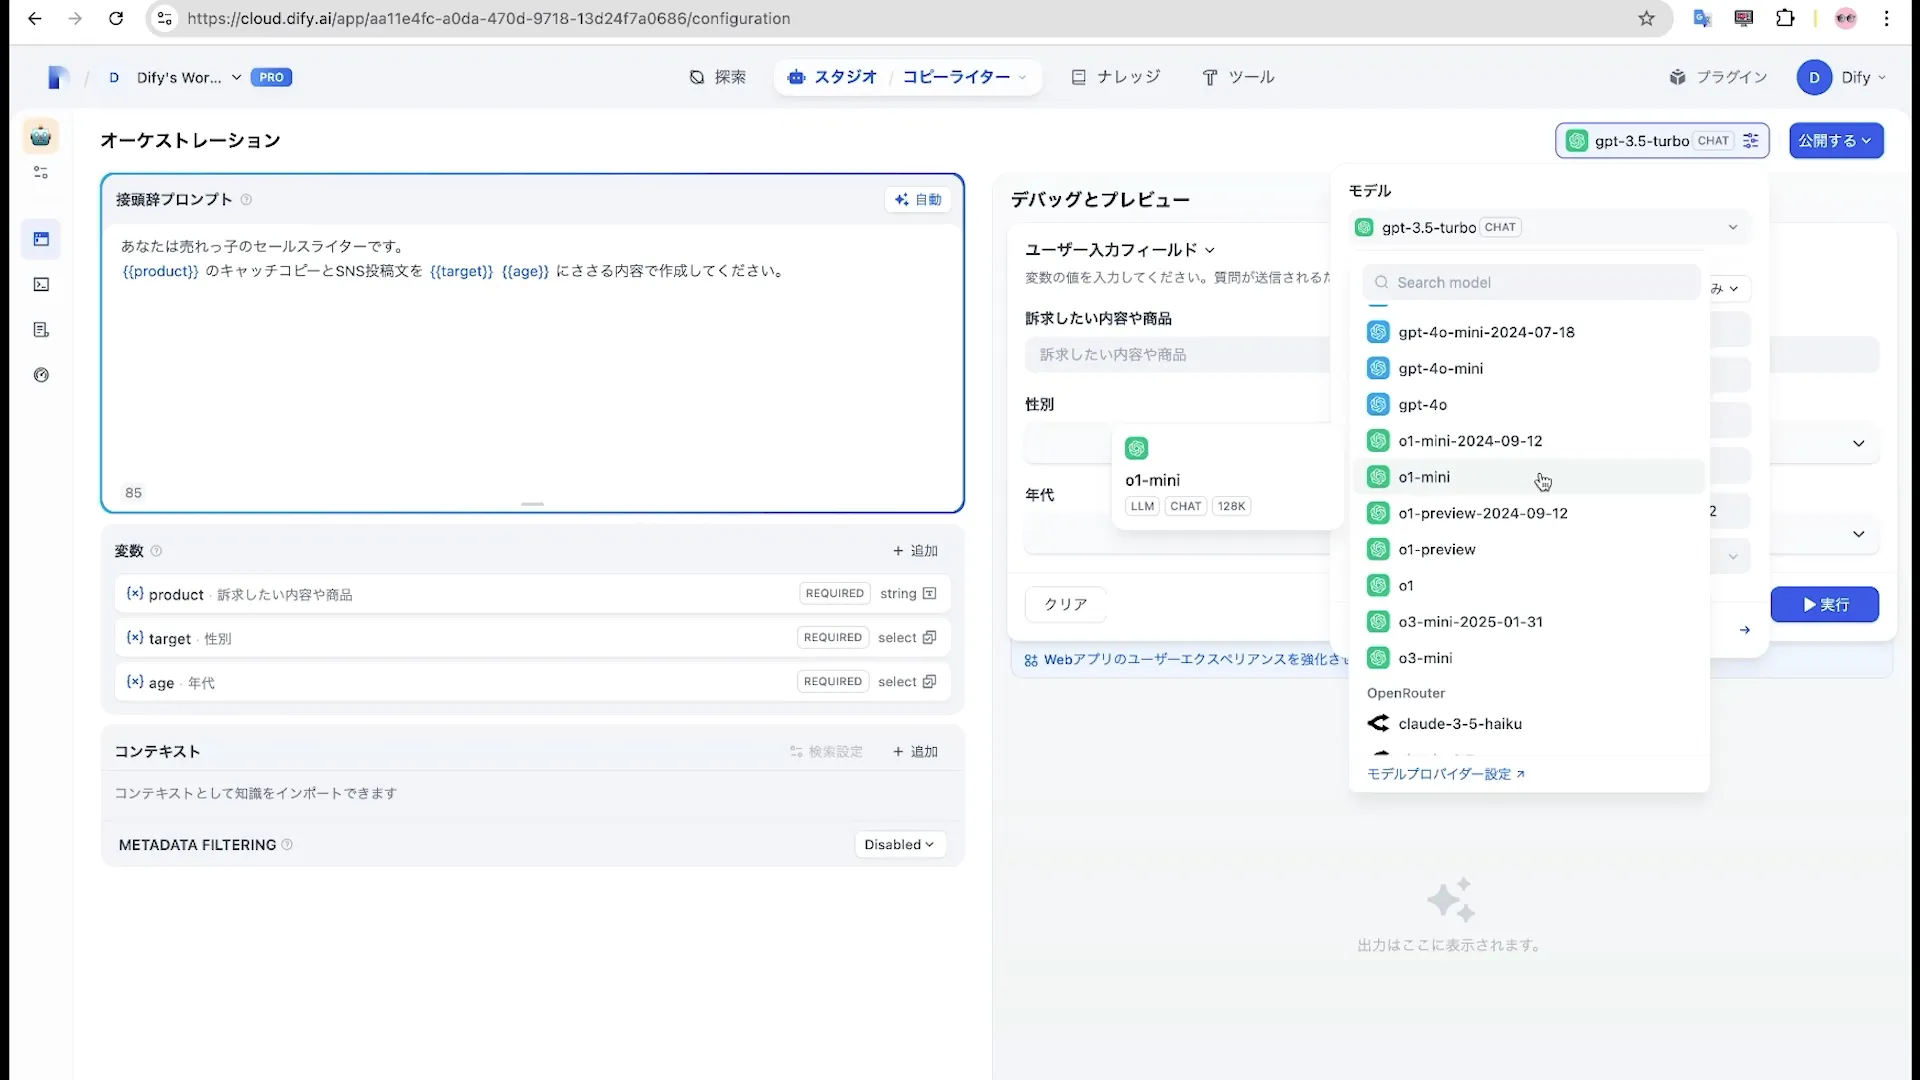Expand コピーライター app switcher chevron

(1022, 77)
